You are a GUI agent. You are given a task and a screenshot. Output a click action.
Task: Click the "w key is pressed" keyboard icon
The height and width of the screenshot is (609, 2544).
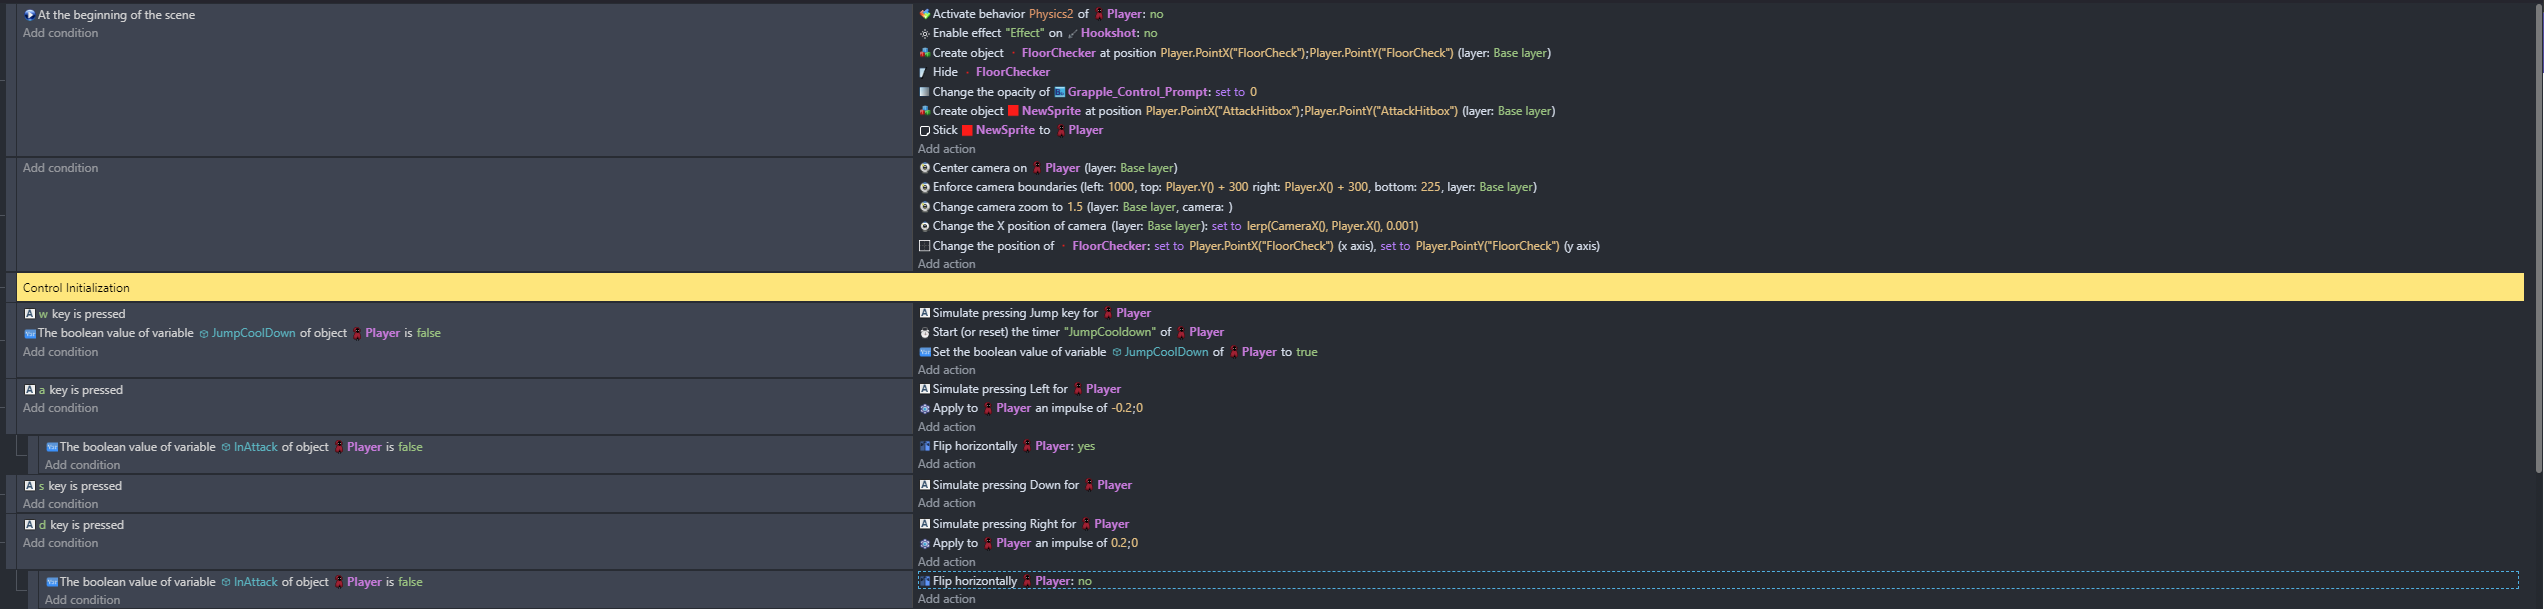pyautogui.click(x=30, y=314)
